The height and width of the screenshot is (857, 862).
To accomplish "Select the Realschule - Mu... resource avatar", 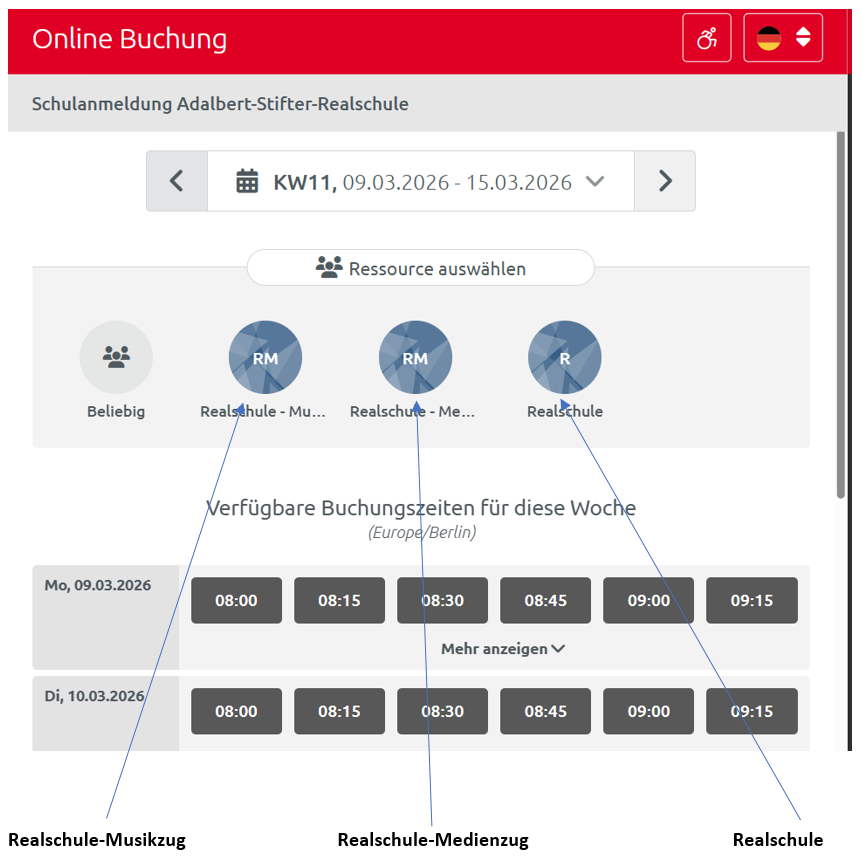I will point(265,357).
